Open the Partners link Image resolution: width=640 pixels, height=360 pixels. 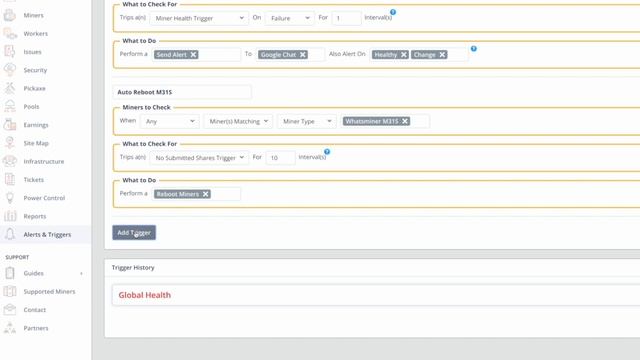(36, 328)
